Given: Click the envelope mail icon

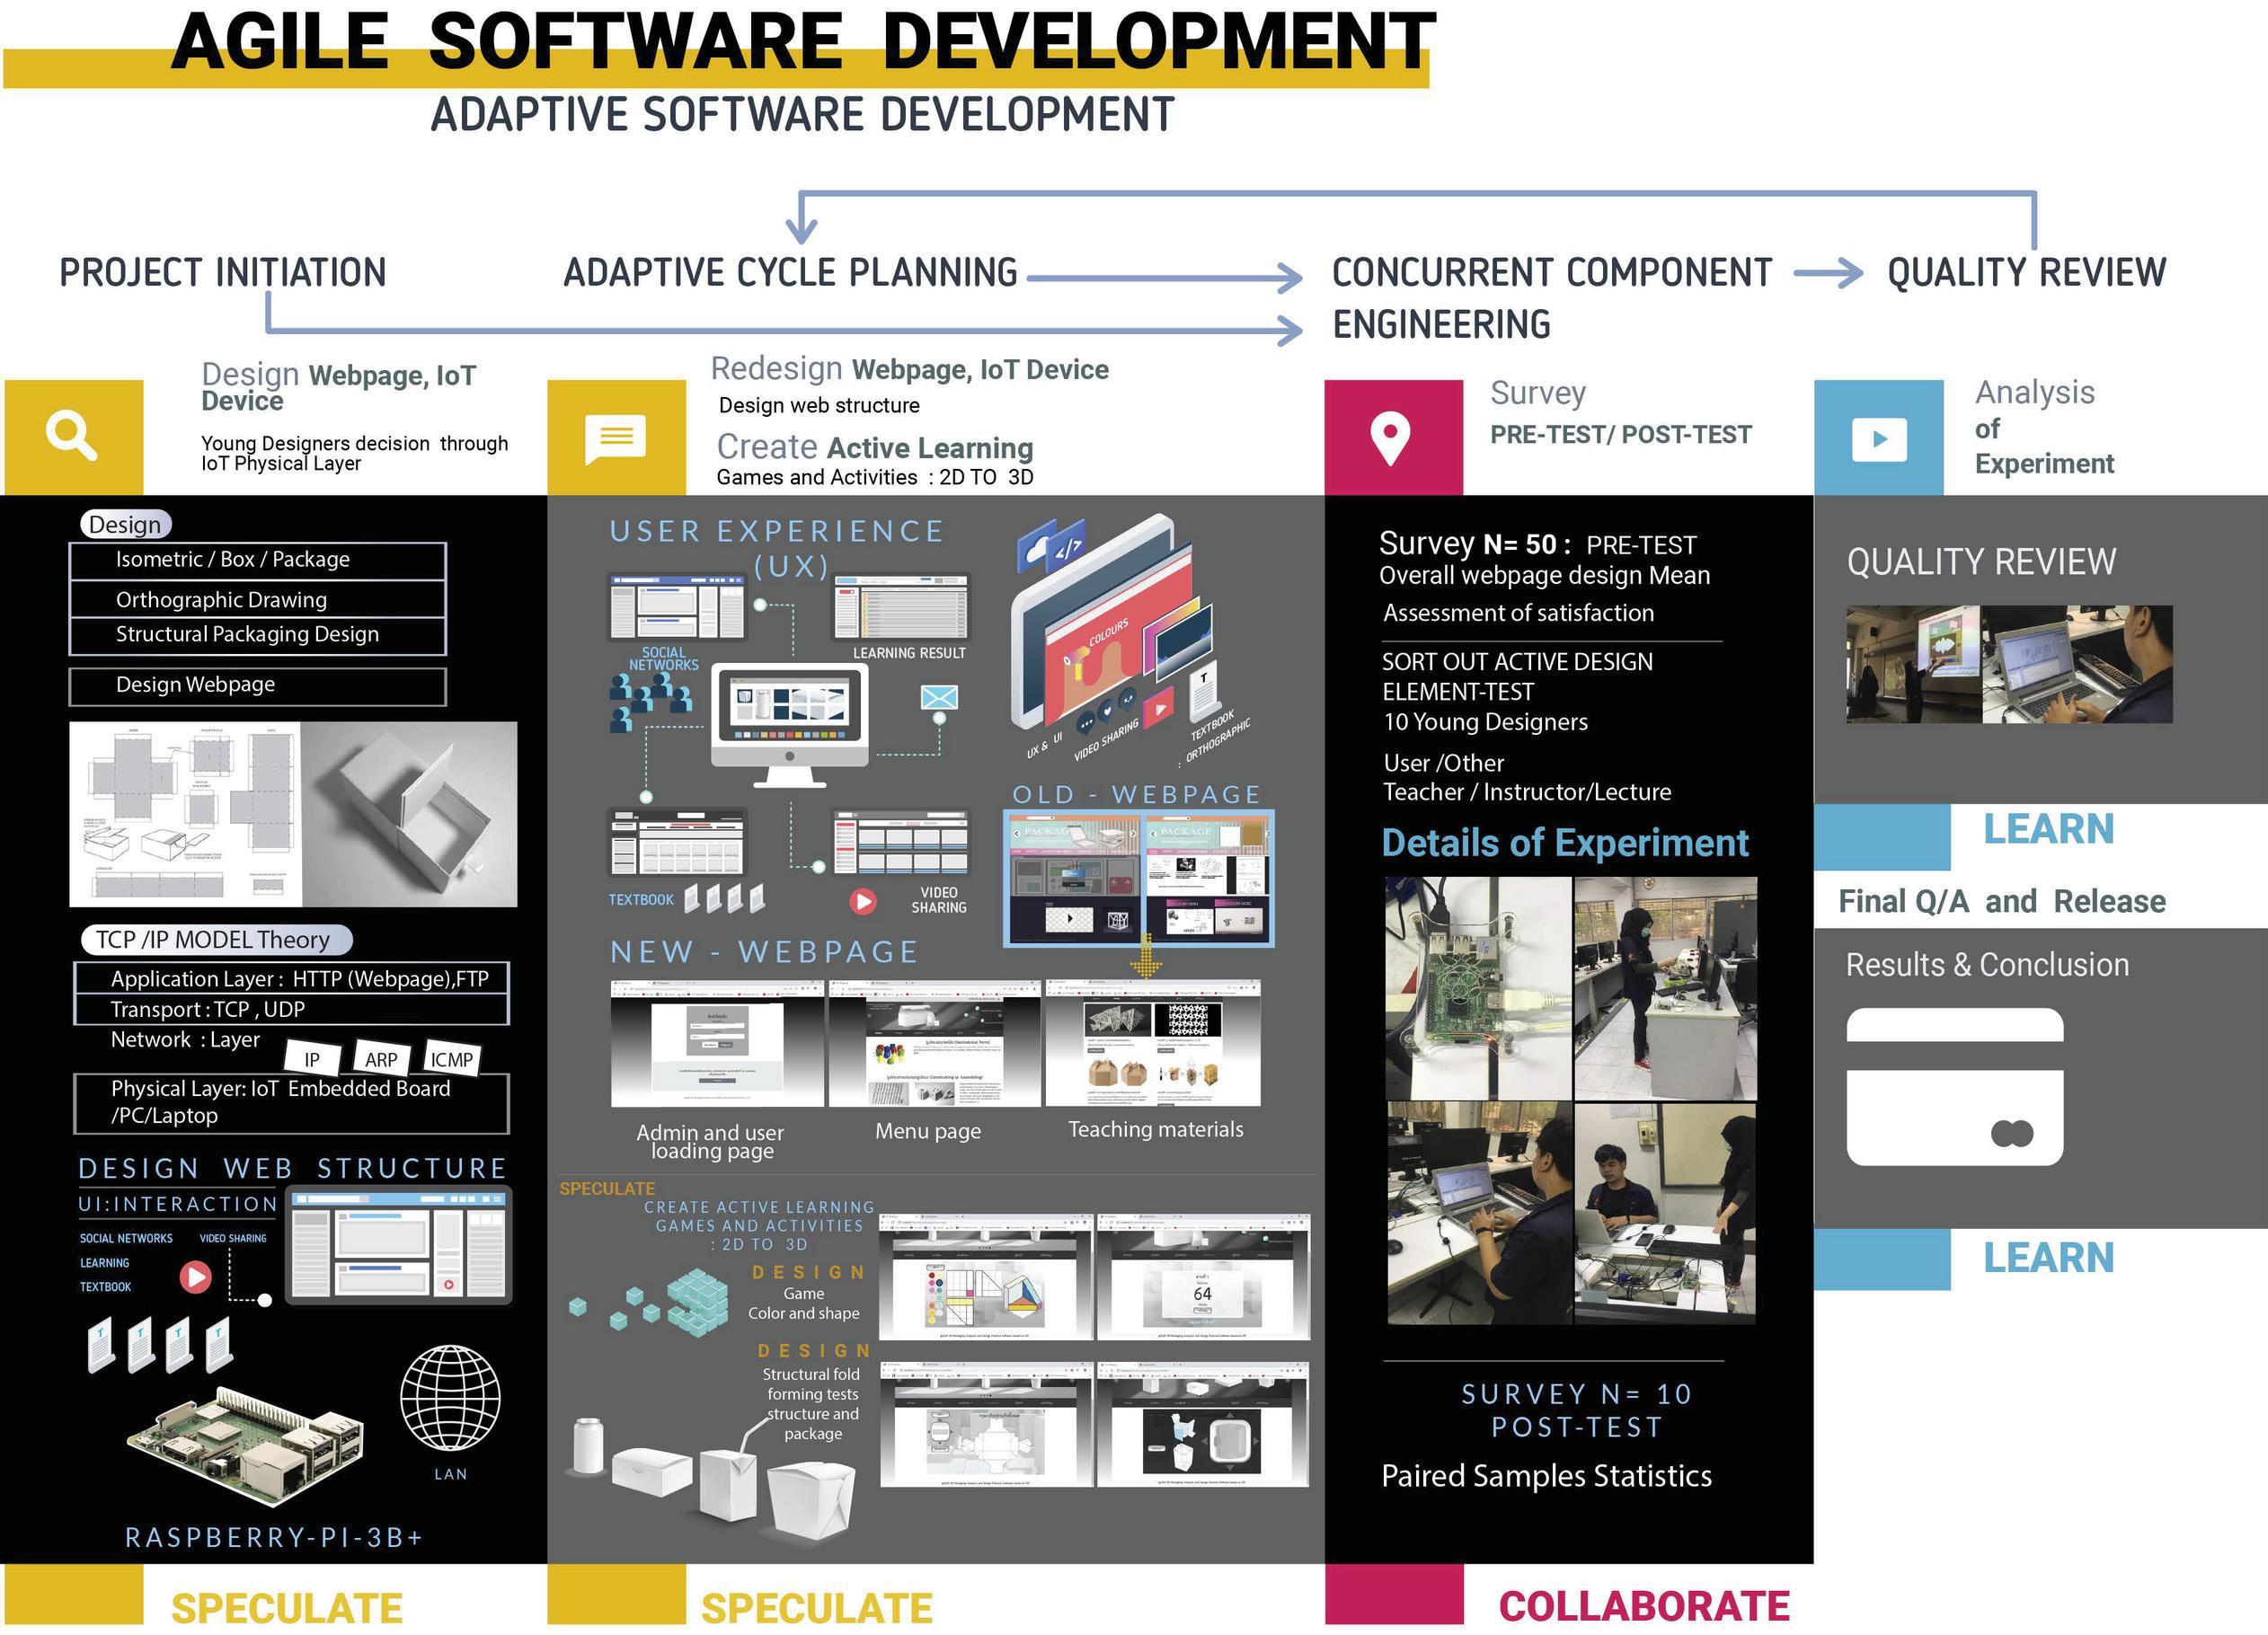Looking at the screenshot, I should click(939, 697).
